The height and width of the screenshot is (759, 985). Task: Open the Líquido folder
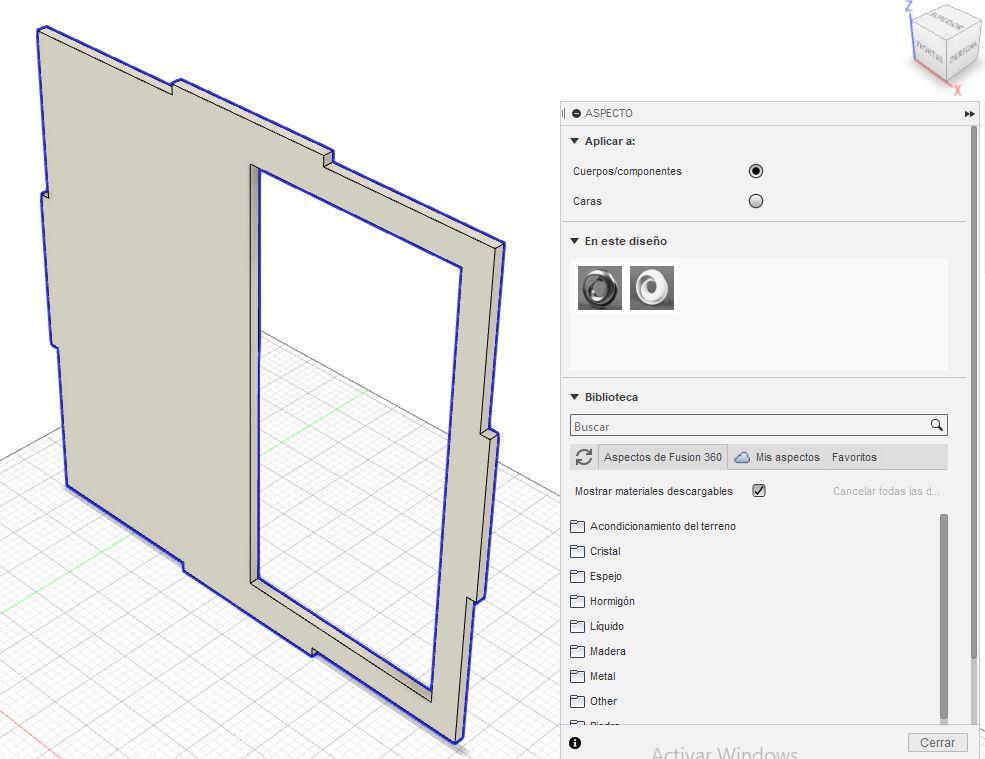597,626
